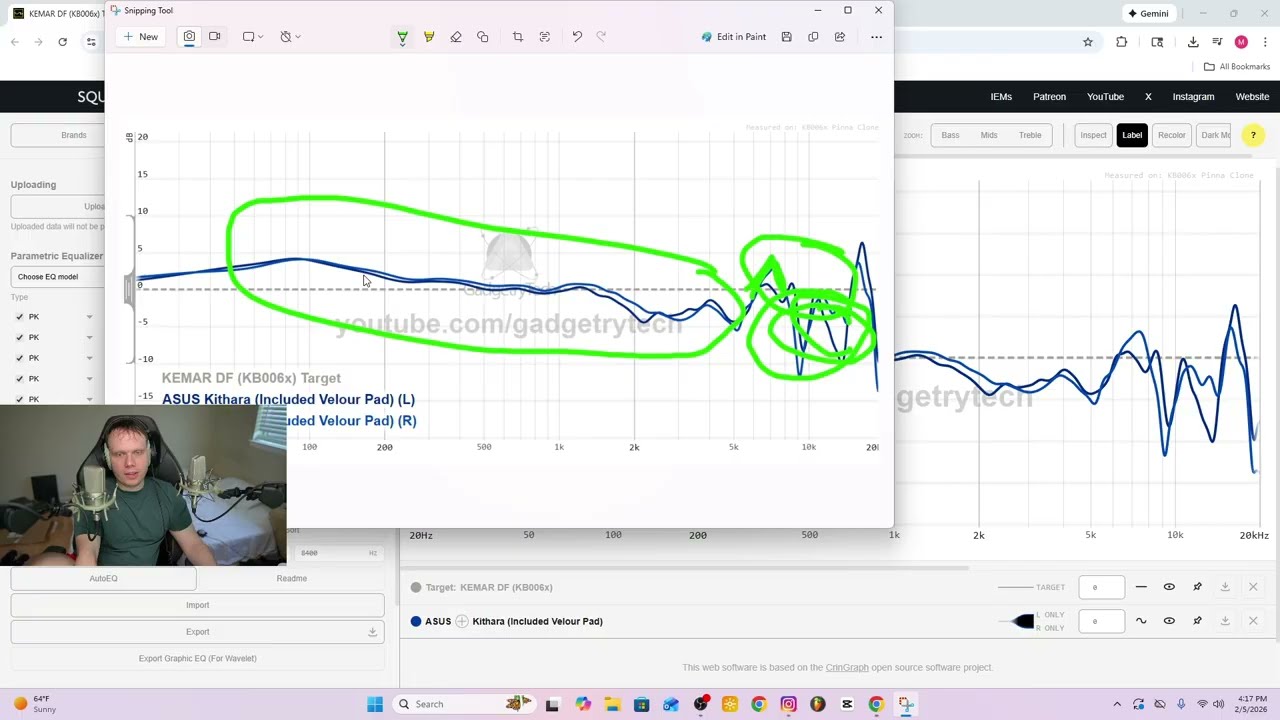
Task: Open the CrinGraph project link
Action: [x=847, y=667]
